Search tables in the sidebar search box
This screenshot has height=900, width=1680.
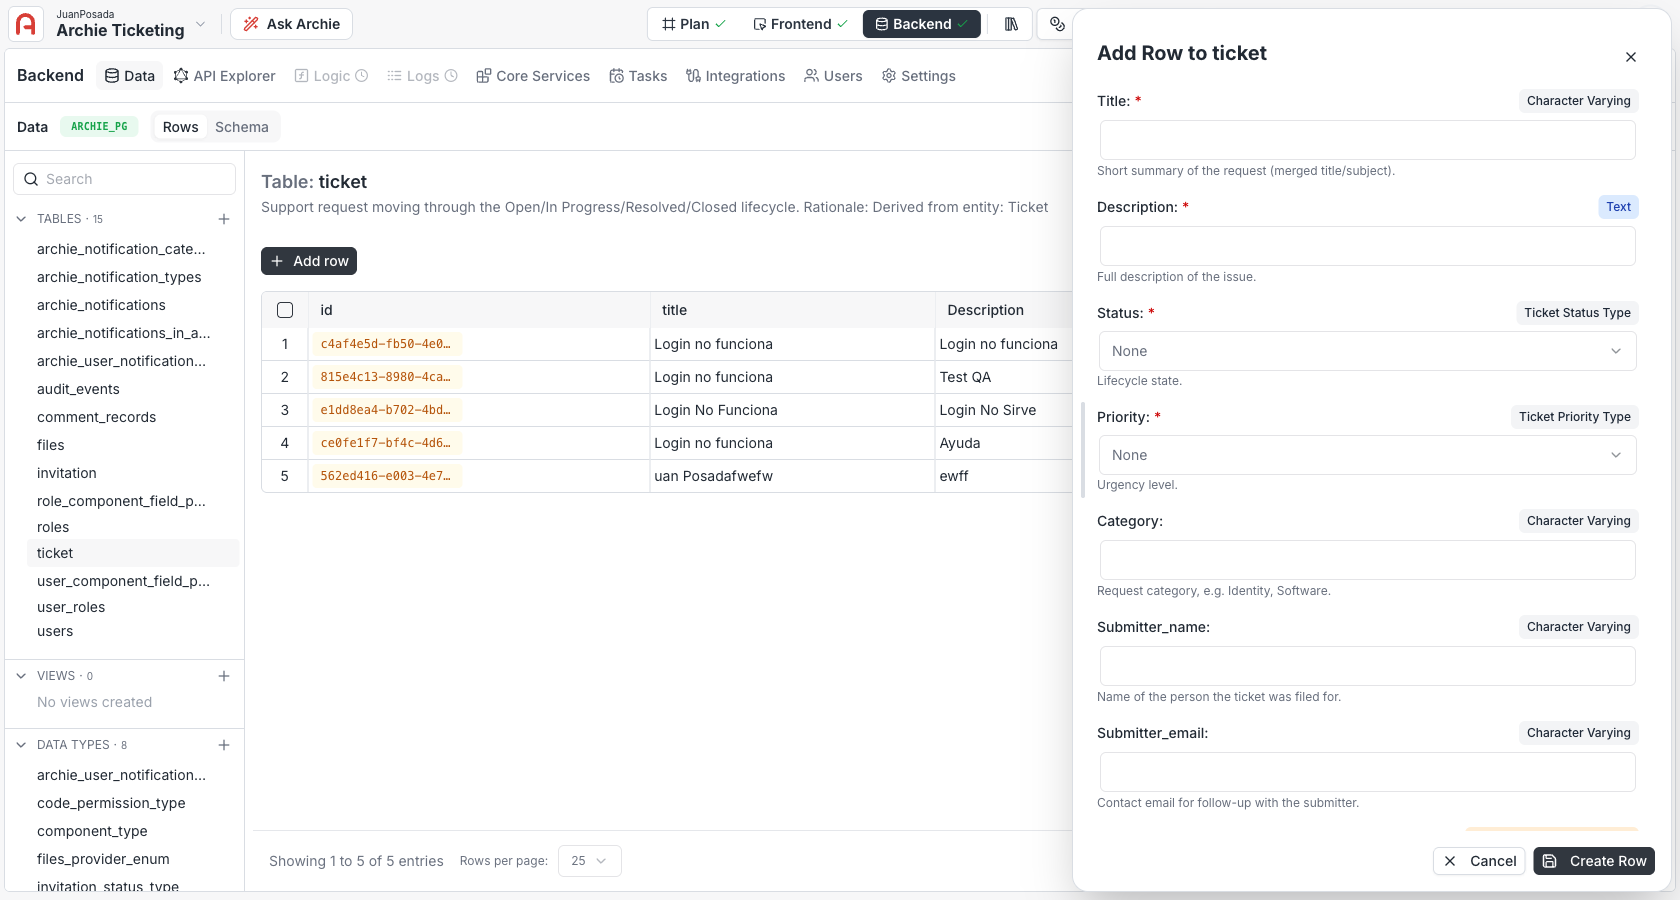[125, 179]
